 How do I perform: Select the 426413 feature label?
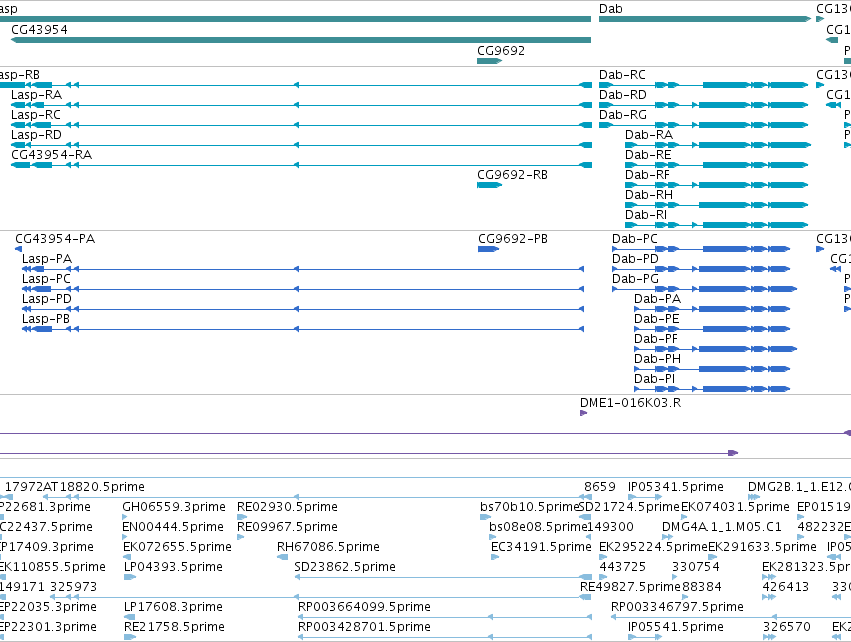[x=786, y=587]
